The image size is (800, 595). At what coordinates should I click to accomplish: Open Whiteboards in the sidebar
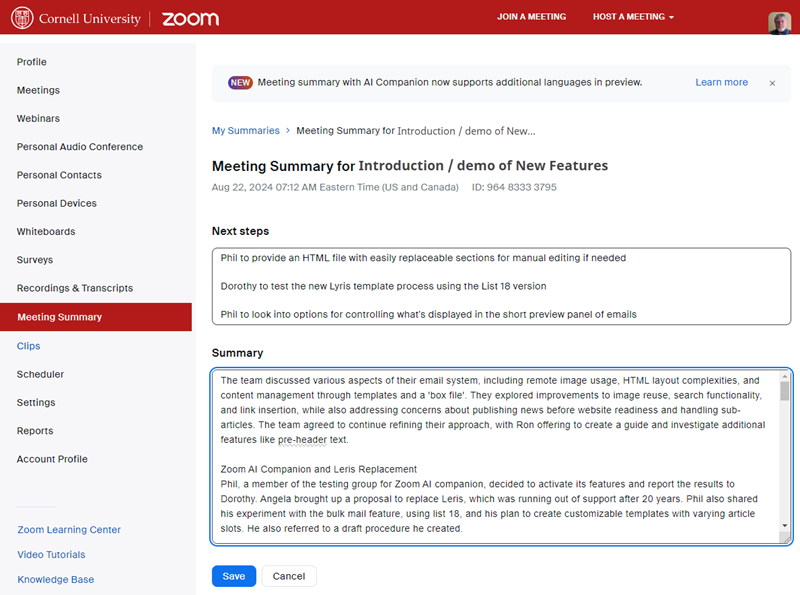click(x=46, y=232)
